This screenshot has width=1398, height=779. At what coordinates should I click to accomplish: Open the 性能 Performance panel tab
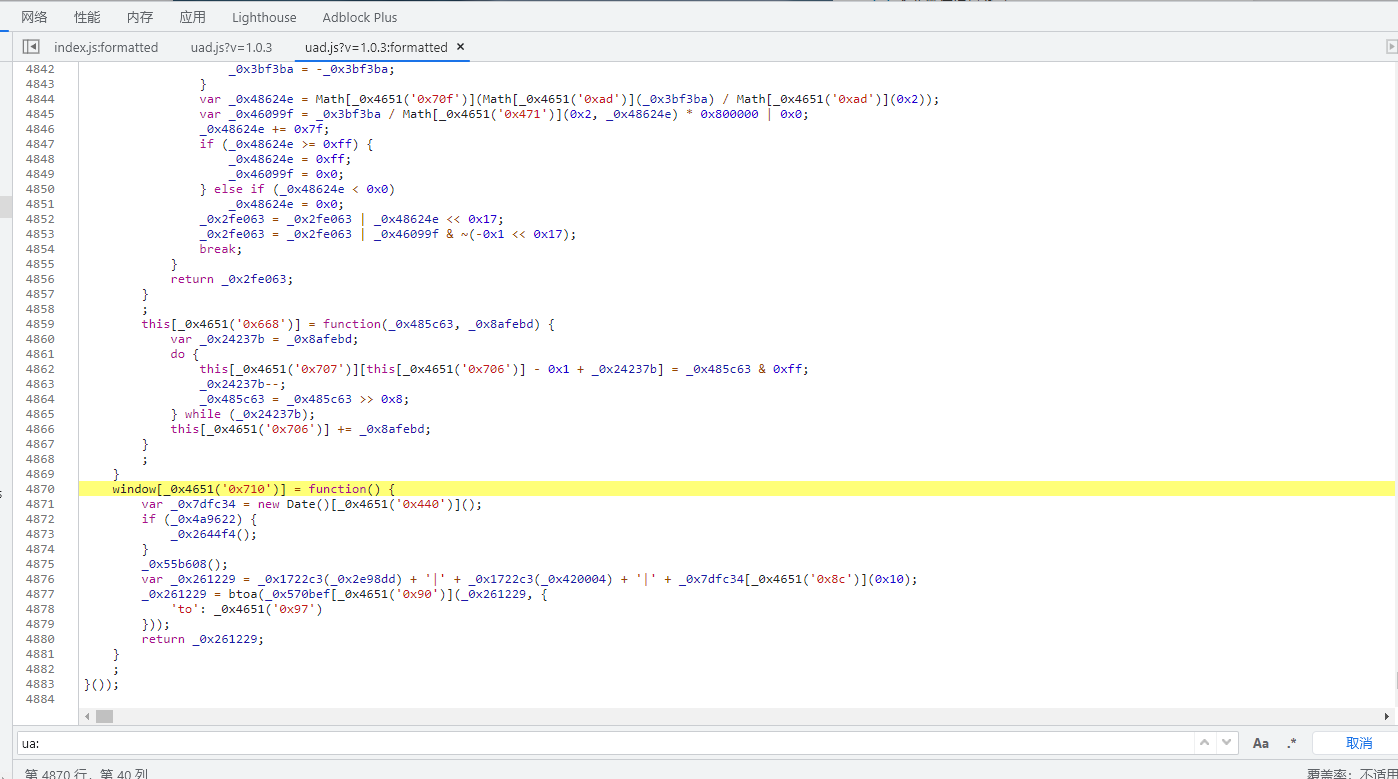coord(87,17)
